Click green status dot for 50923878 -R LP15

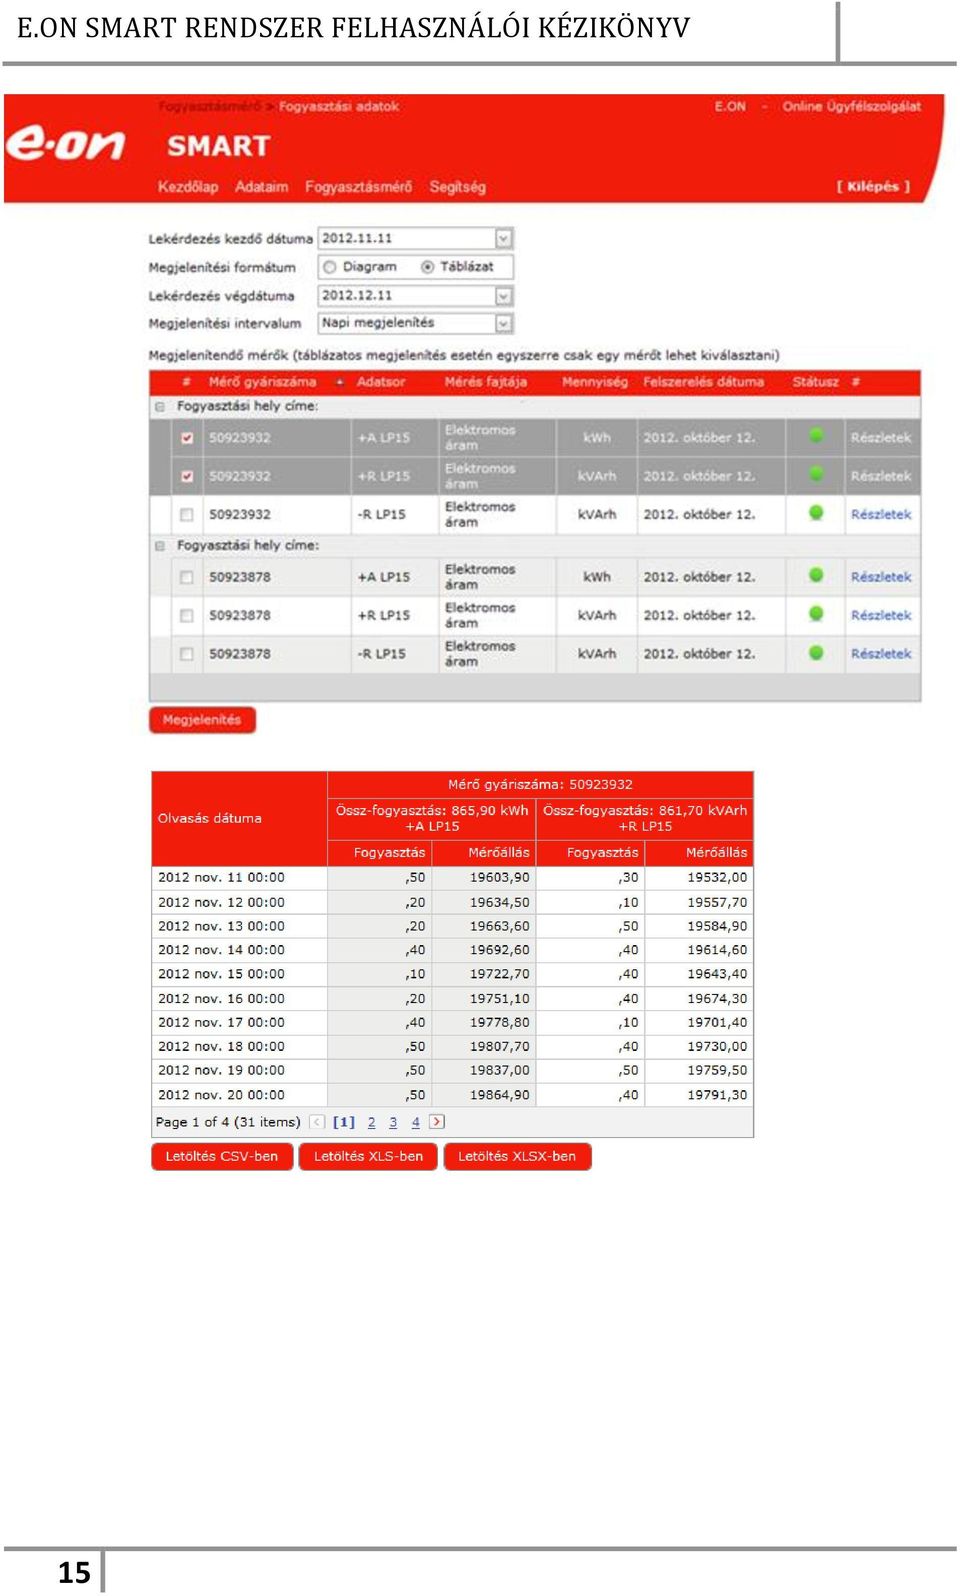pos(816,653)
